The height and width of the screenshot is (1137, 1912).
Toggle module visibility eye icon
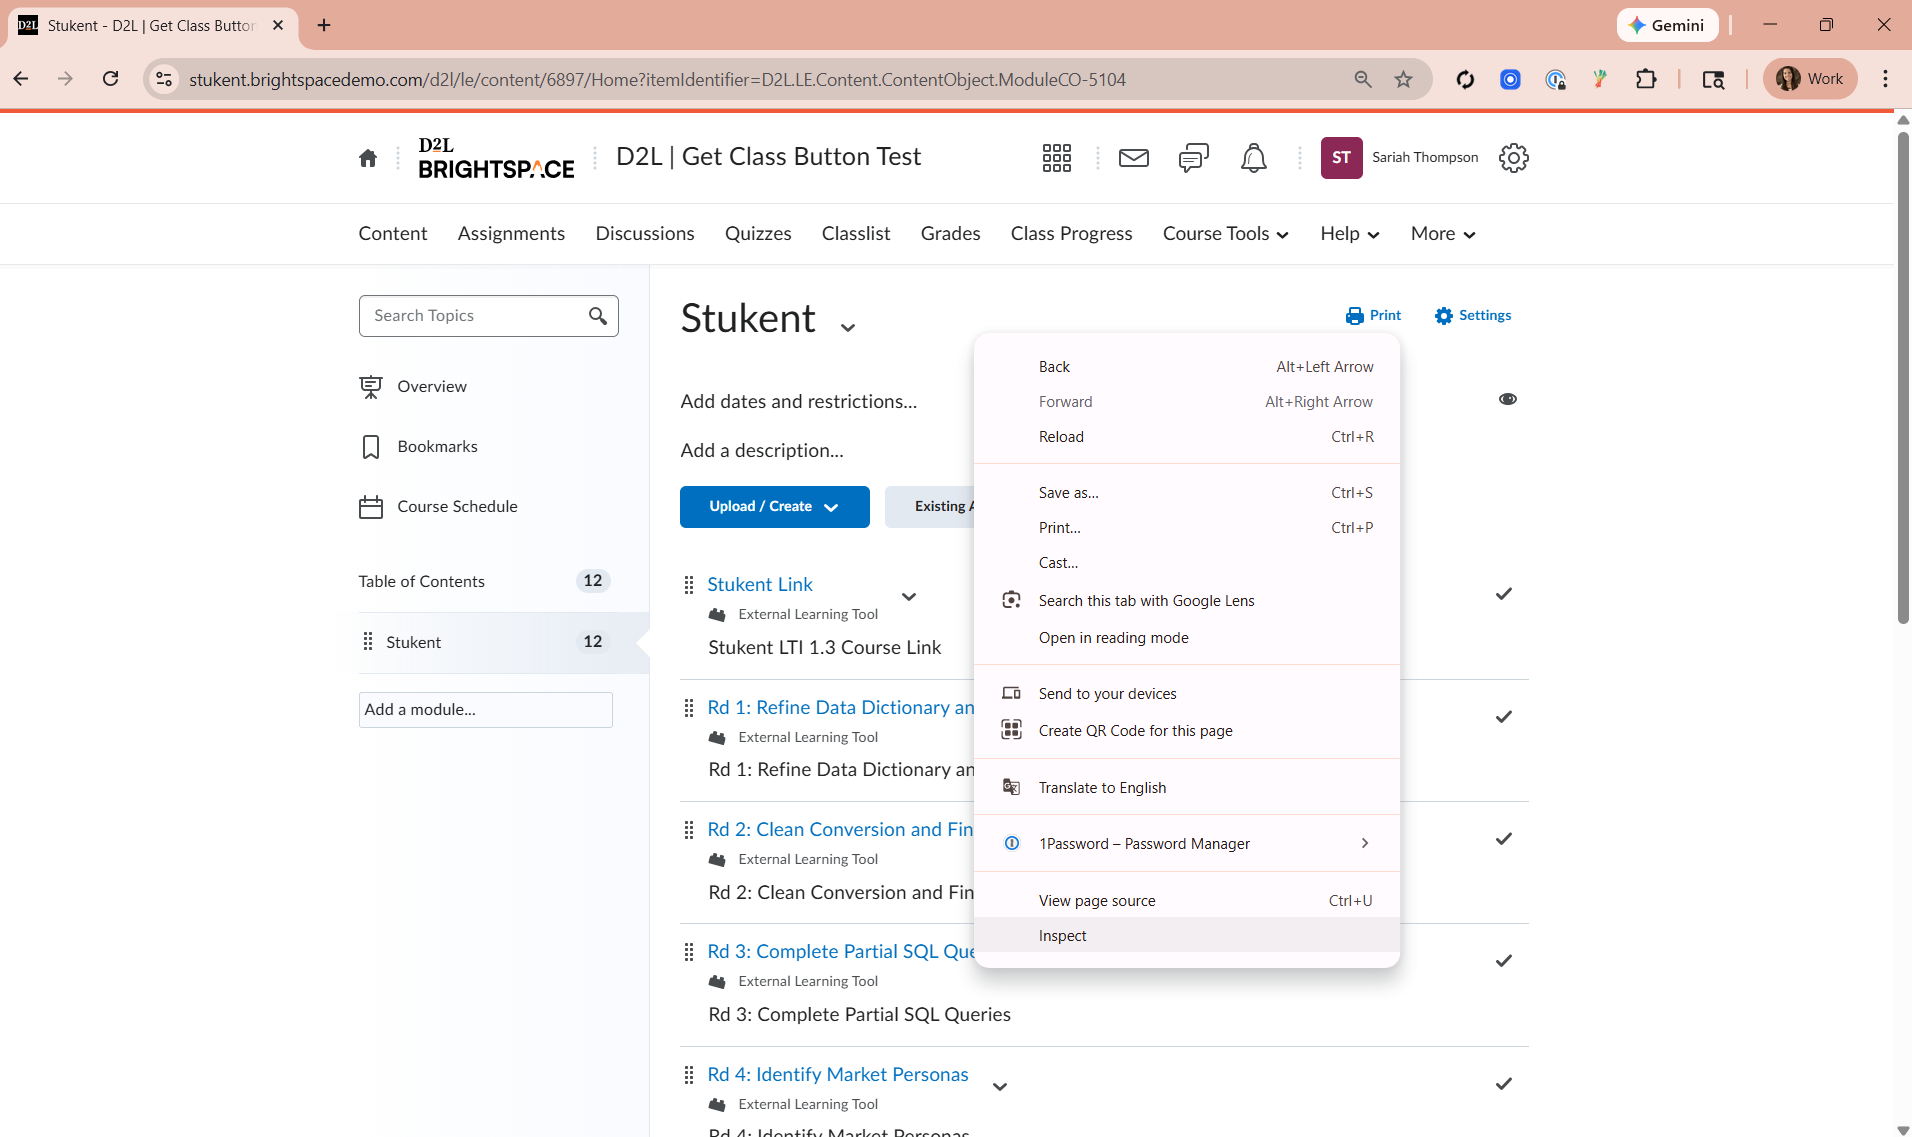pyautogui.click(x=1507, y=399)
